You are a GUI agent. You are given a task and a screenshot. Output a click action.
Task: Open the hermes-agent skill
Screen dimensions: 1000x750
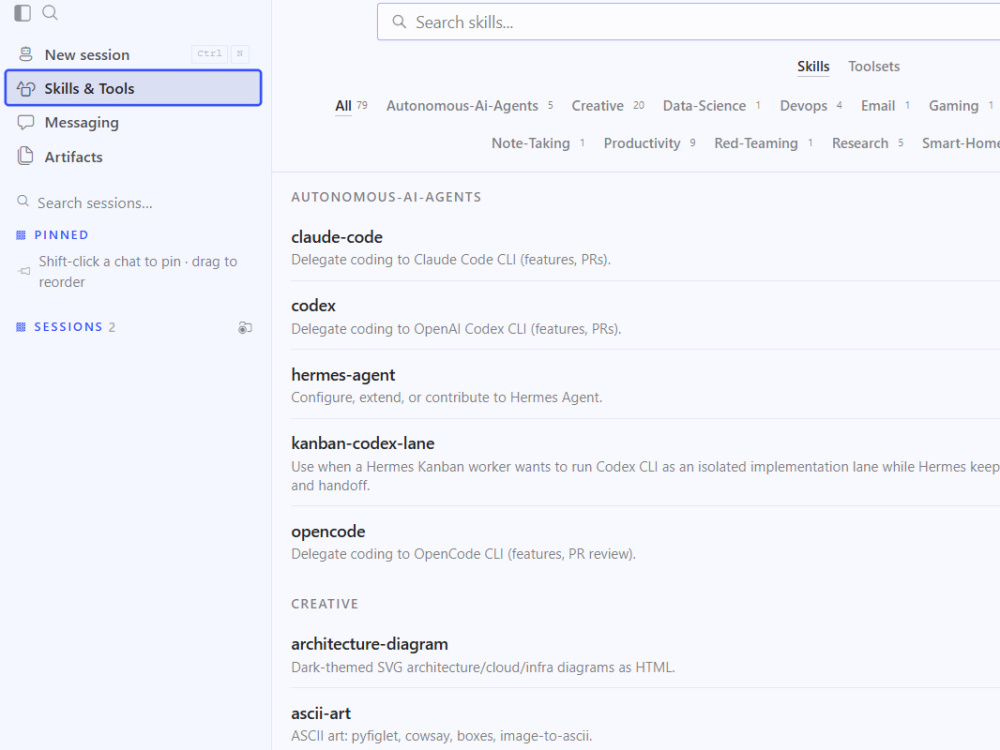[x=343, y=375]
